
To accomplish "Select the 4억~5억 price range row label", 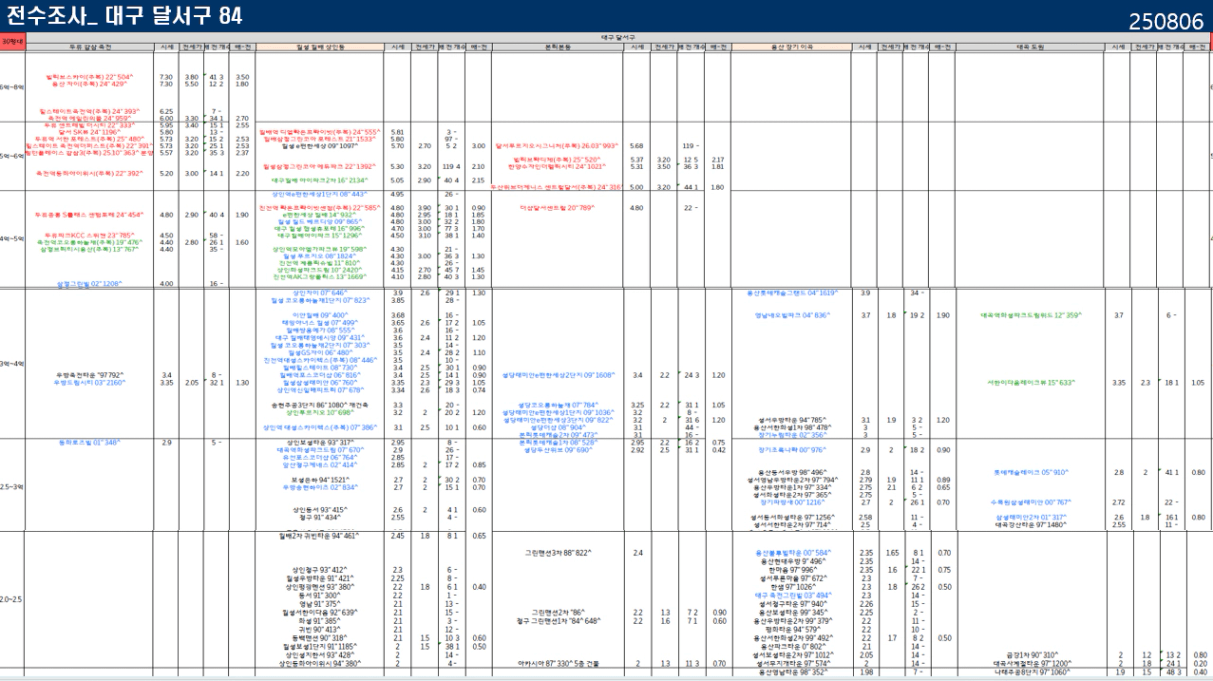I will tap(11, 238).
